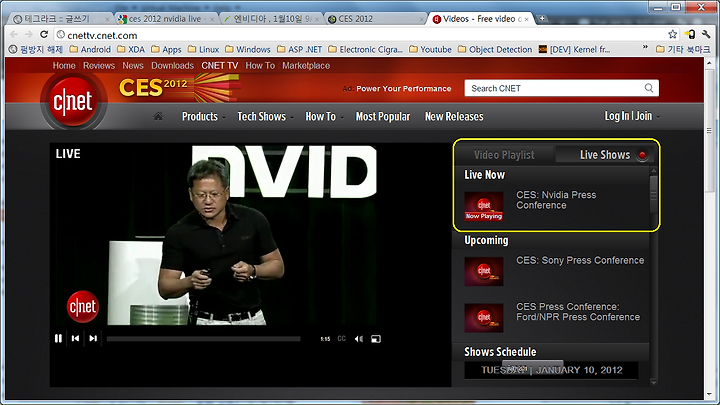Click the extension icon beside the star
720x405 pixels.
click(690, 34)
